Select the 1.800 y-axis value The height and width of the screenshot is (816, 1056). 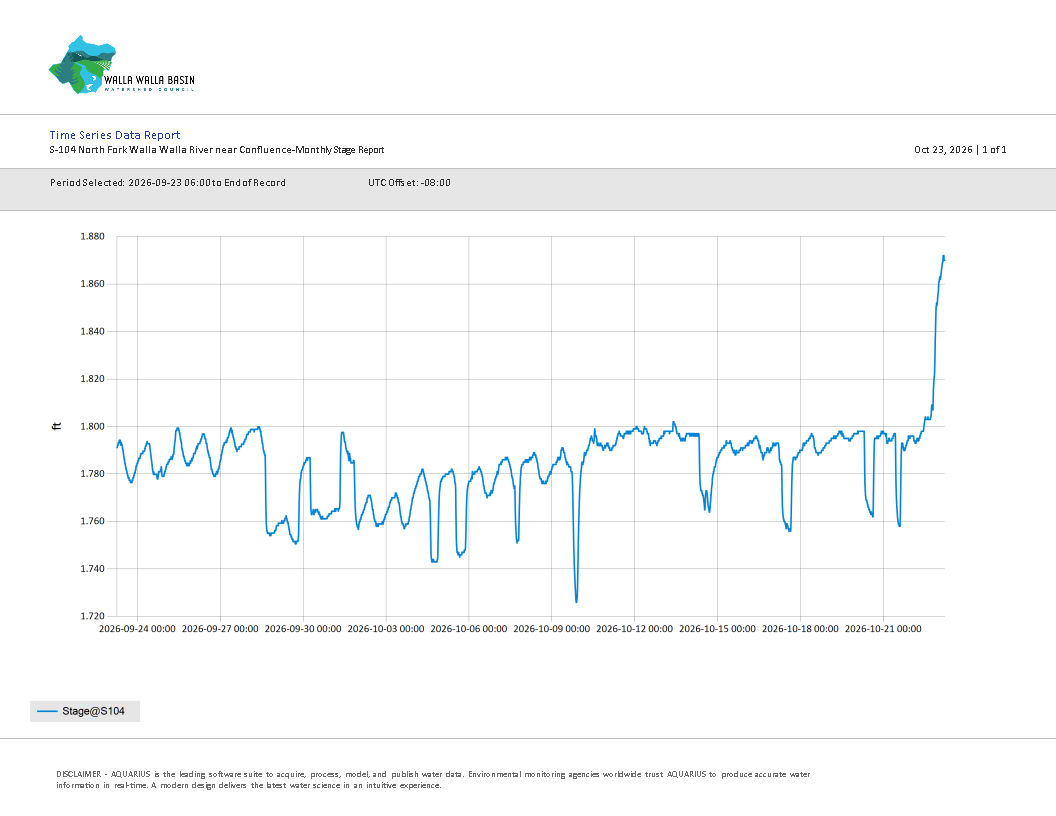(92, 426)
